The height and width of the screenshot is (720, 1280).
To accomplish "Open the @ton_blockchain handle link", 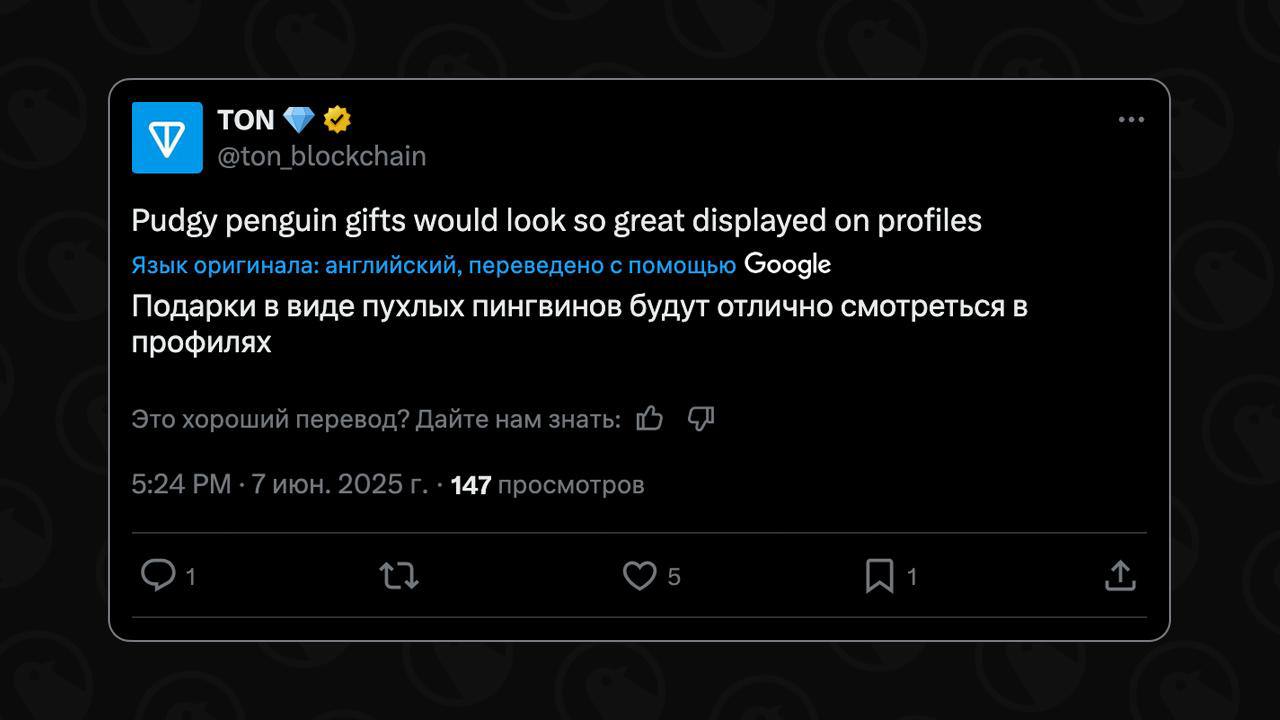I will pos(321,156).
